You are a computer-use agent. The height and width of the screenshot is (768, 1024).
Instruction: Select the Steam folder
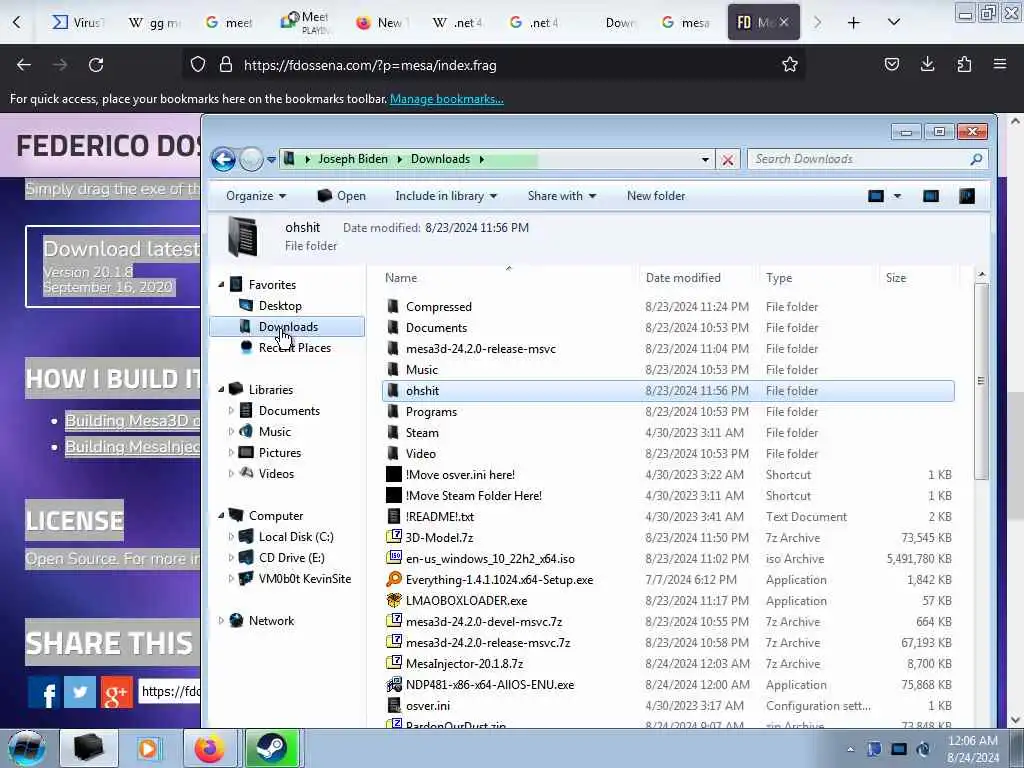click(422, 433)
